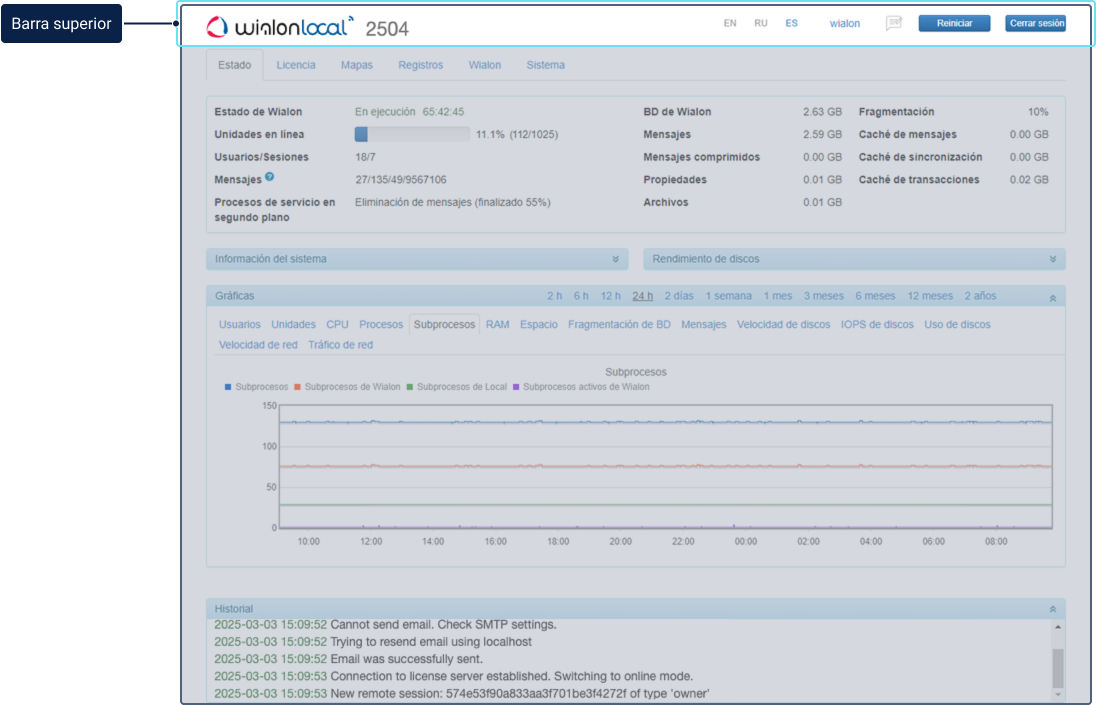The width and height of the screenshot is (1096, 705).
Task: Open the wialon user link
Action: point(844,24)
